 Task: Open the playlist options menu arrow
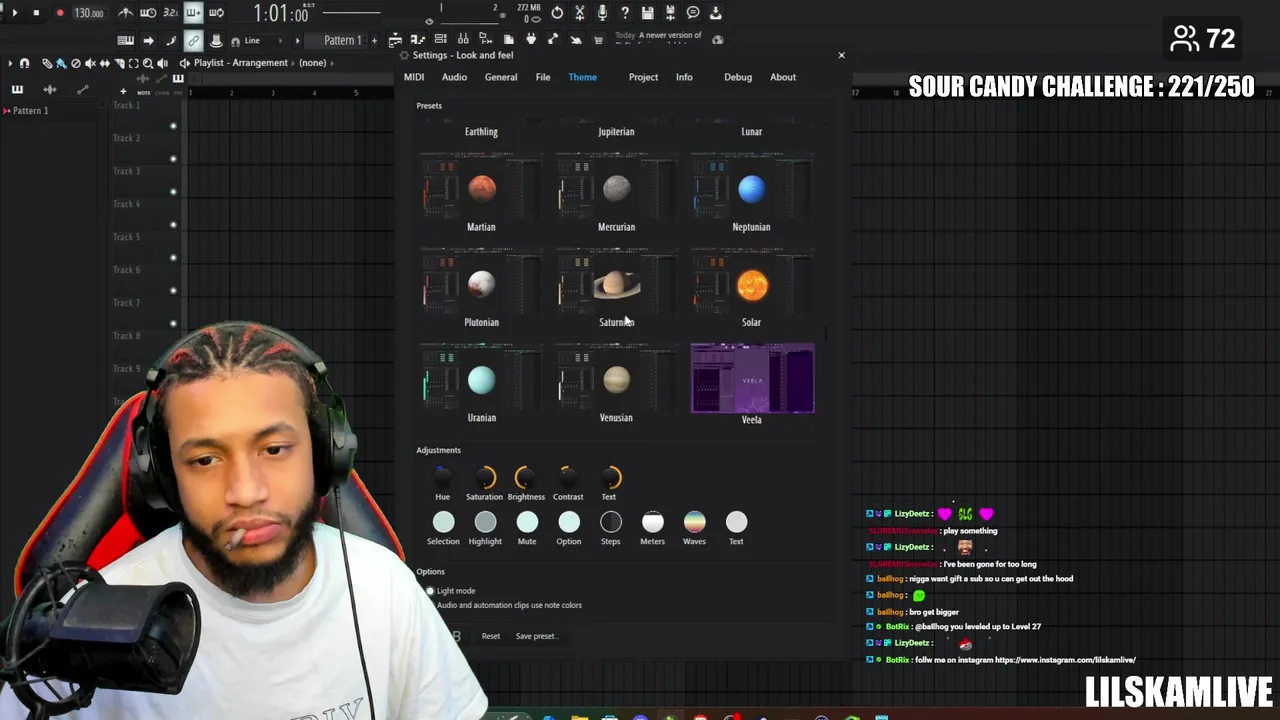[x=11, y=63]
